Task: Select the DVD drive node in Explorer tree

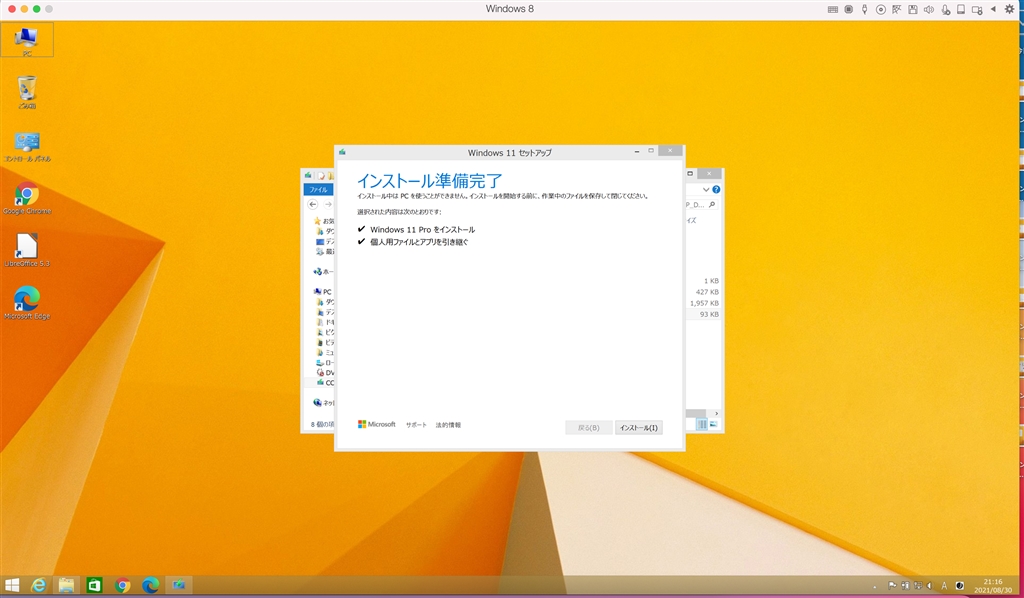Action: click(x=325, y=373)
